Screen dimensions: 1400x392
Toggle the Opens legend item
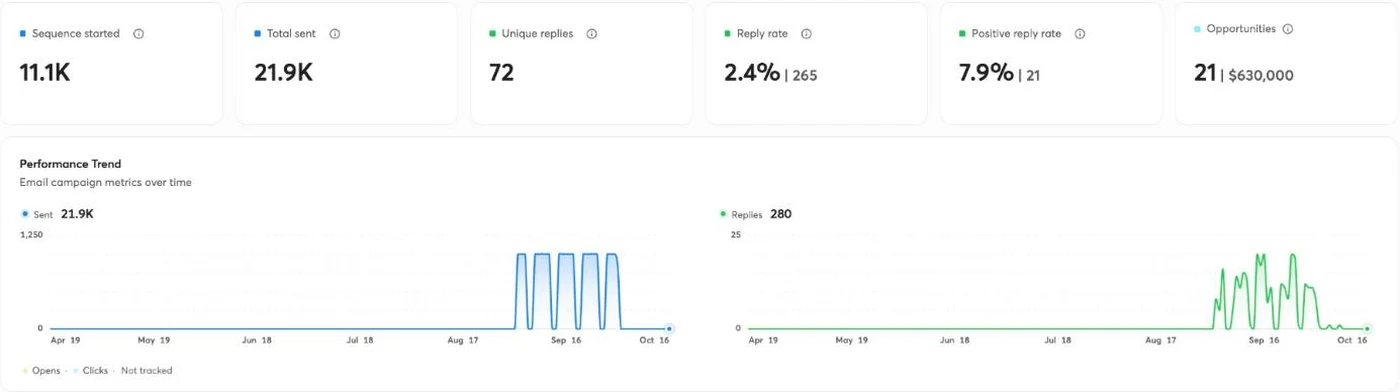[x=41, y=371]
